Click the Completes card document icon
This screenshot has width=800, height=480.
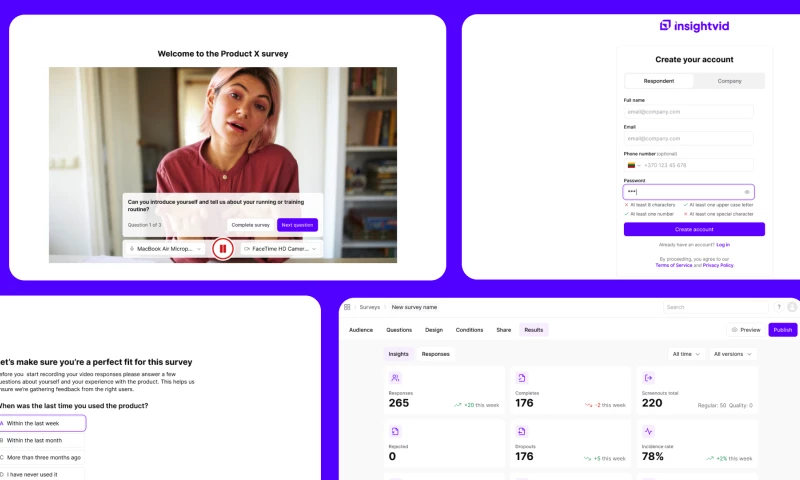(521, 378)
